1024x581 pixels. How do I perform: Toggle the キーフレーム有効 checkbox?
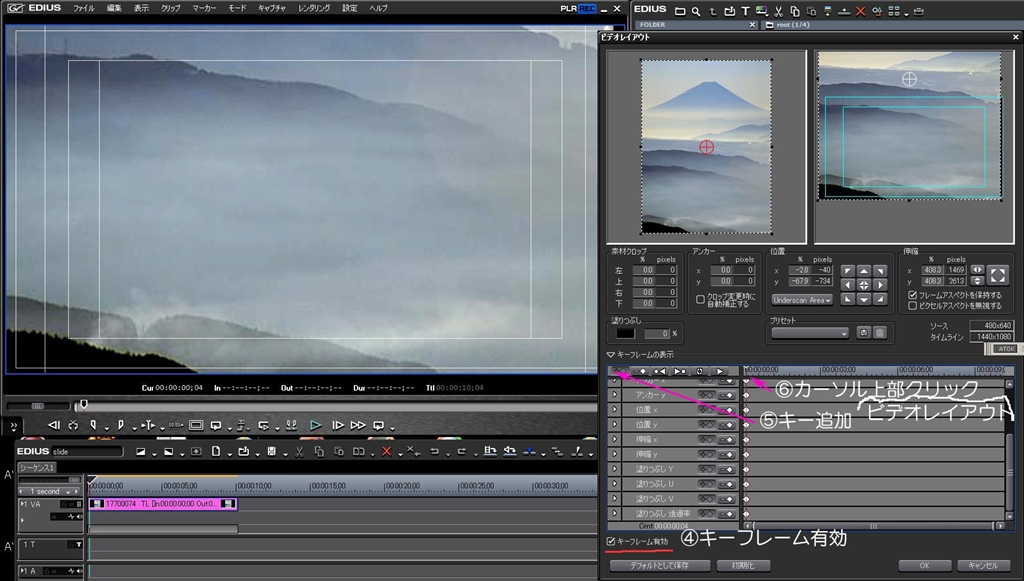pos(612,541)
